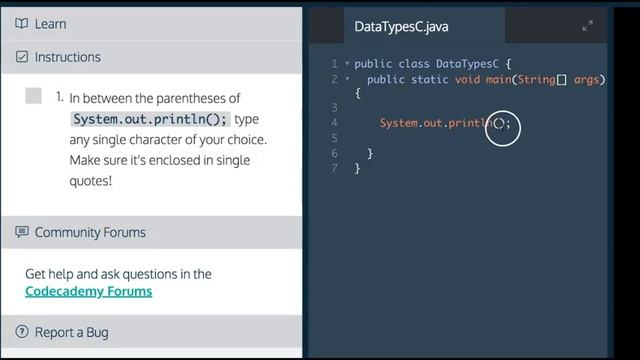640x360 pixels.
Task: Click line number 4 in gutter
Action: tap(334, 123)
